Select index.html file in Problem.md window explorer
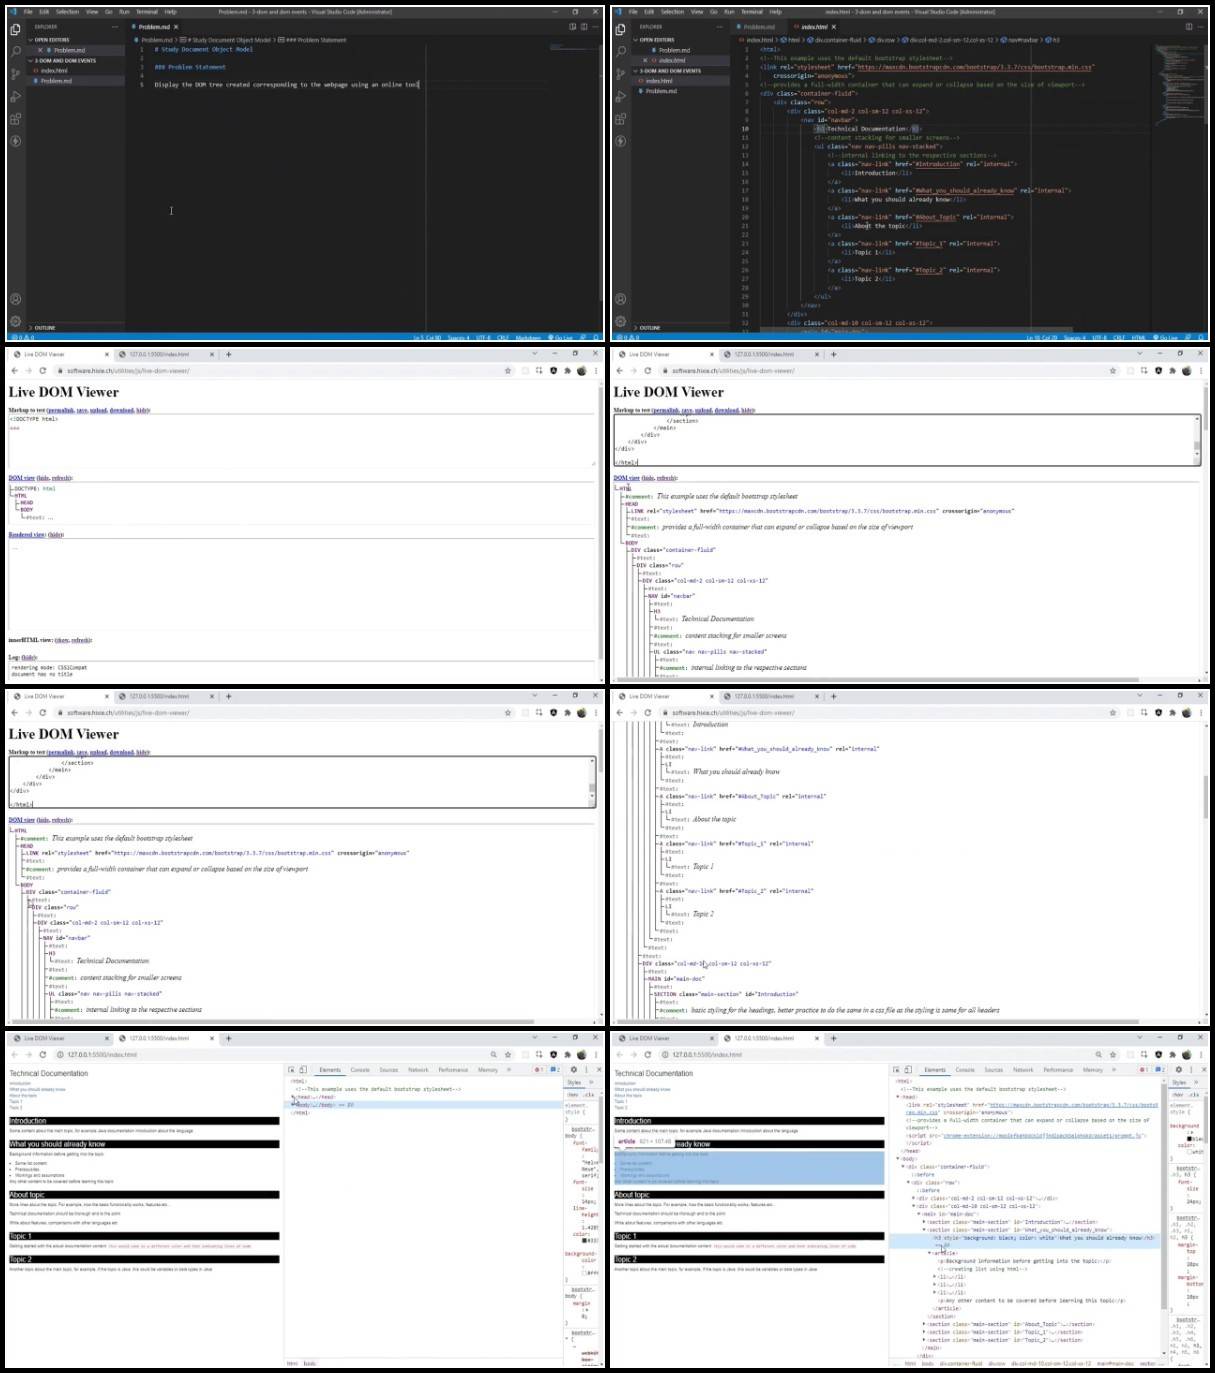1215x1373 pixels. (x=54, y=70)
